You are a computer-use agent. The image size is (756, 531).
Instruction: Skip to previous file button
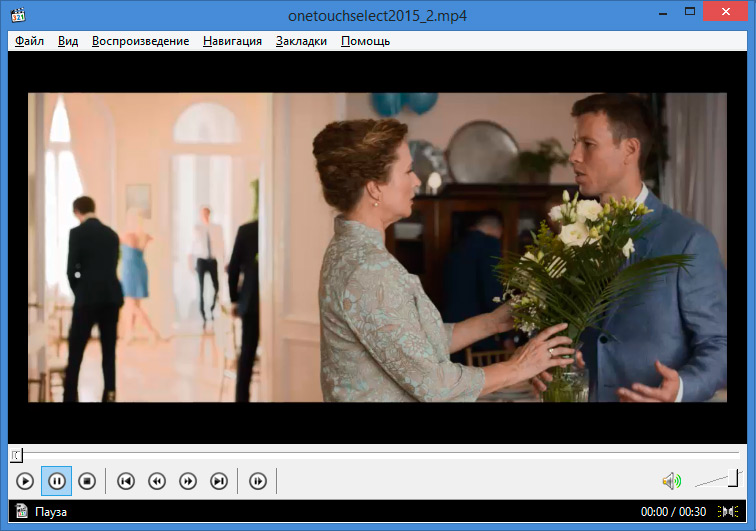pyautogui.click(x=126, y=481)
